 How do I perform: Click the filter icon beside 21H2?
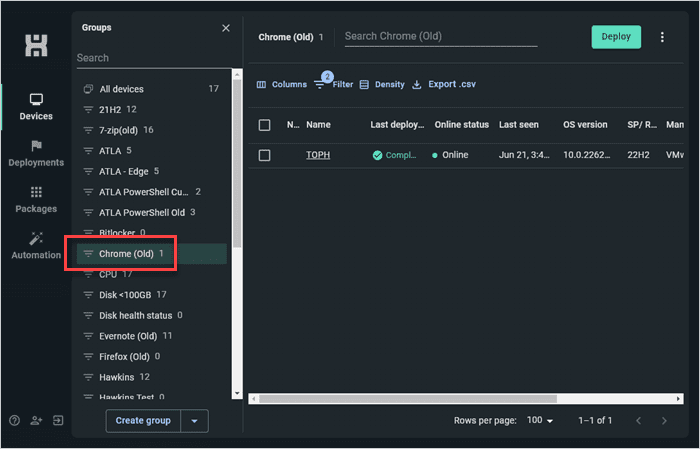(x=88, y=110)
